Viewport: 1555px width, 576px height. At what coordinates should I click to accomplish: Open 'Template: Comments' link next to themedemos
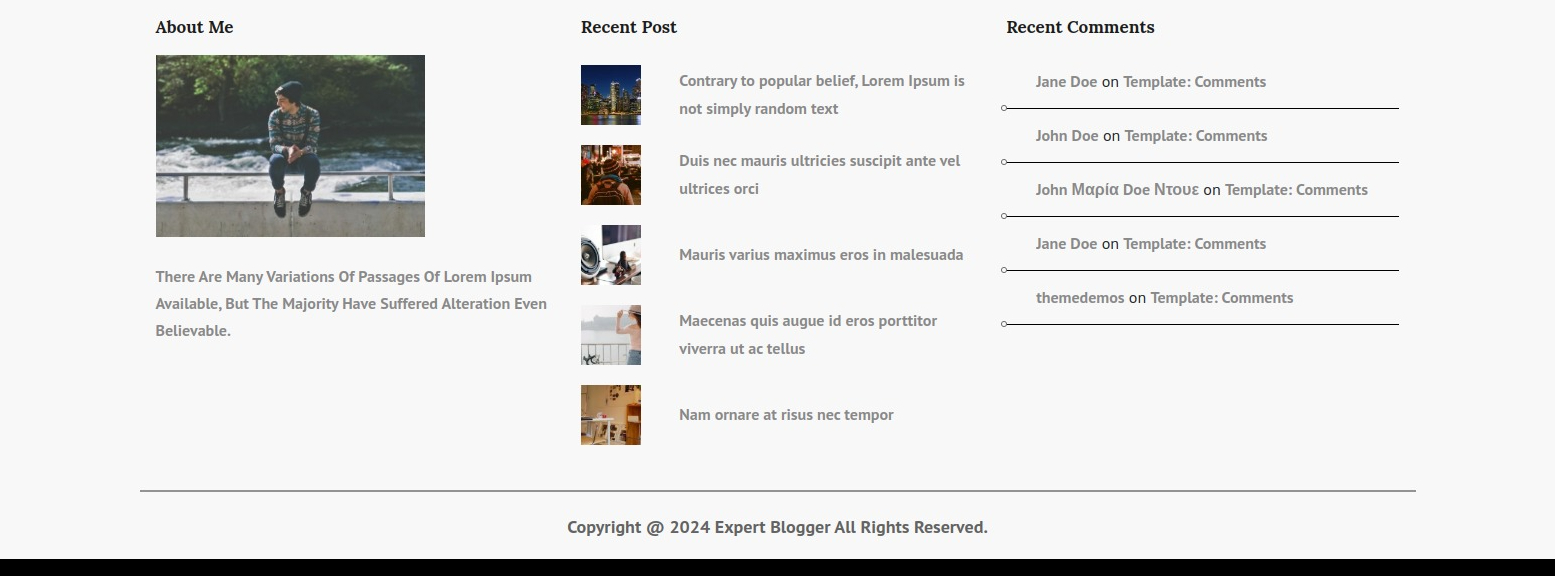[x=1221, y=298]
